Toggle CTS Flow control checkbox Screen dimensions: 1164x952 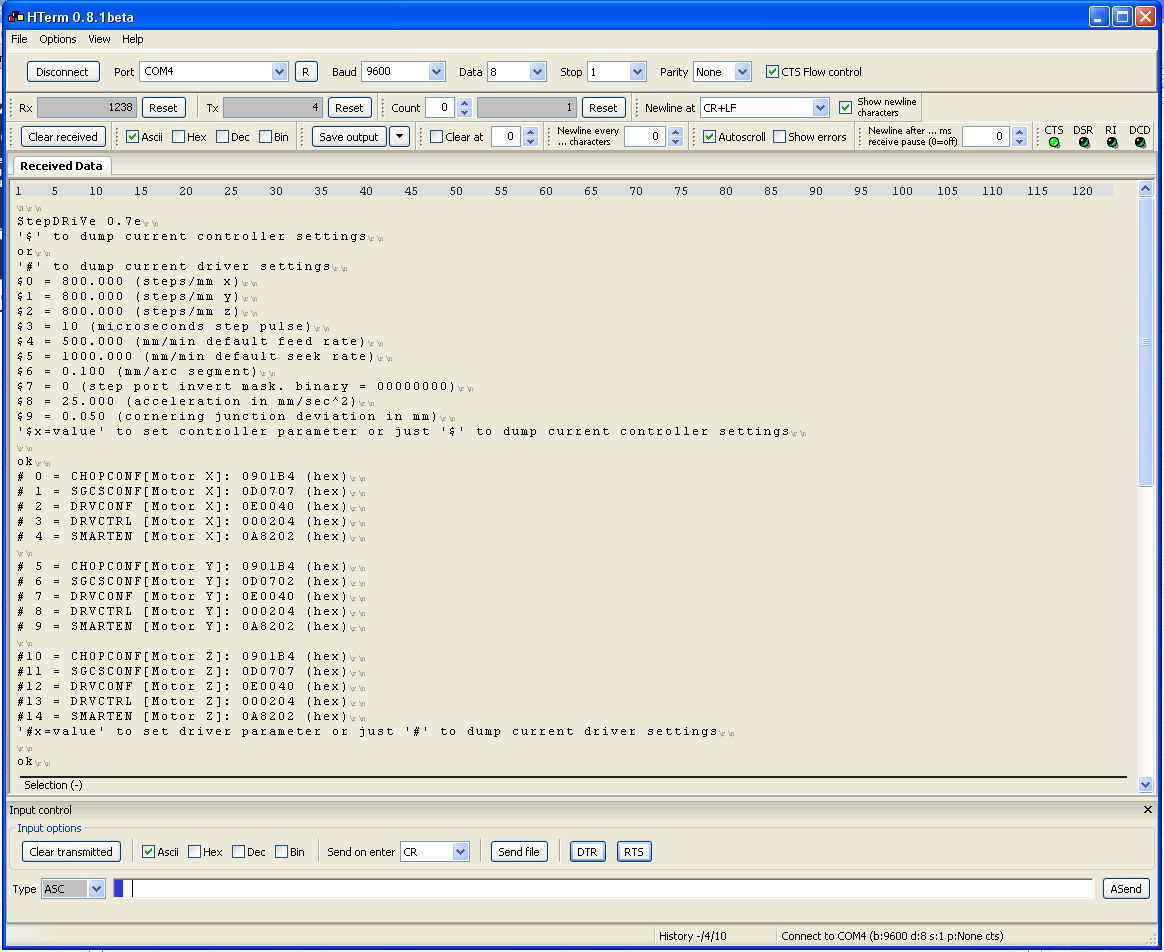click(772, 72)
